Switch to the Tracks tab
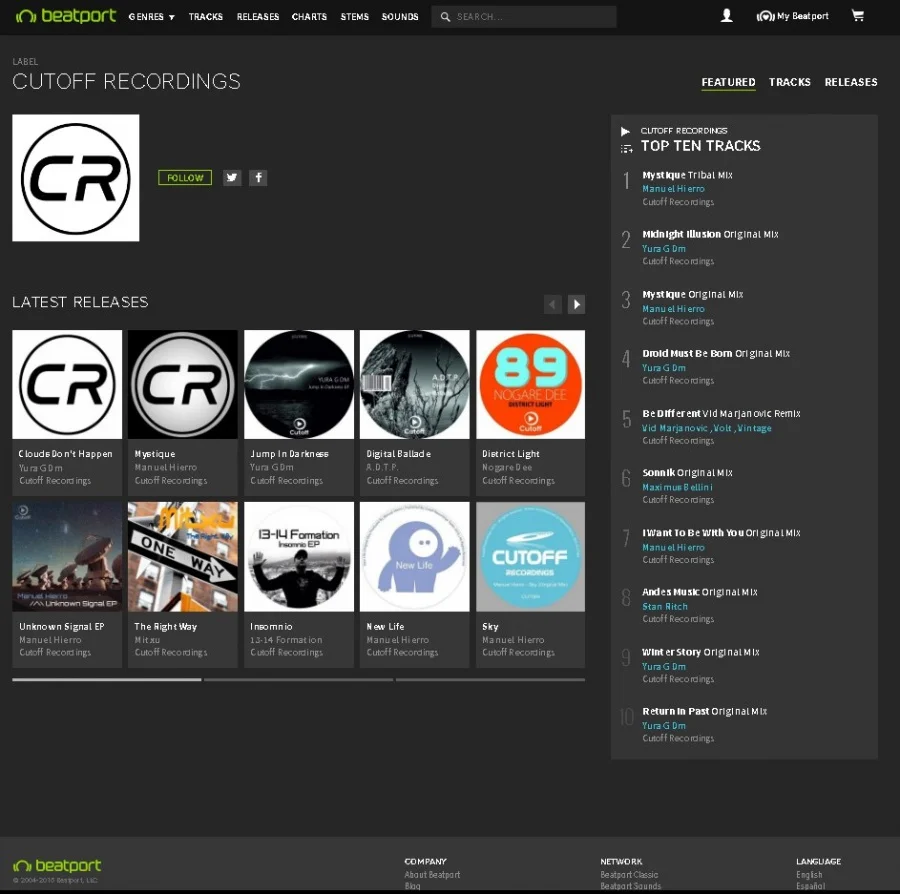The image size is (900, 894). coord(789,82)
